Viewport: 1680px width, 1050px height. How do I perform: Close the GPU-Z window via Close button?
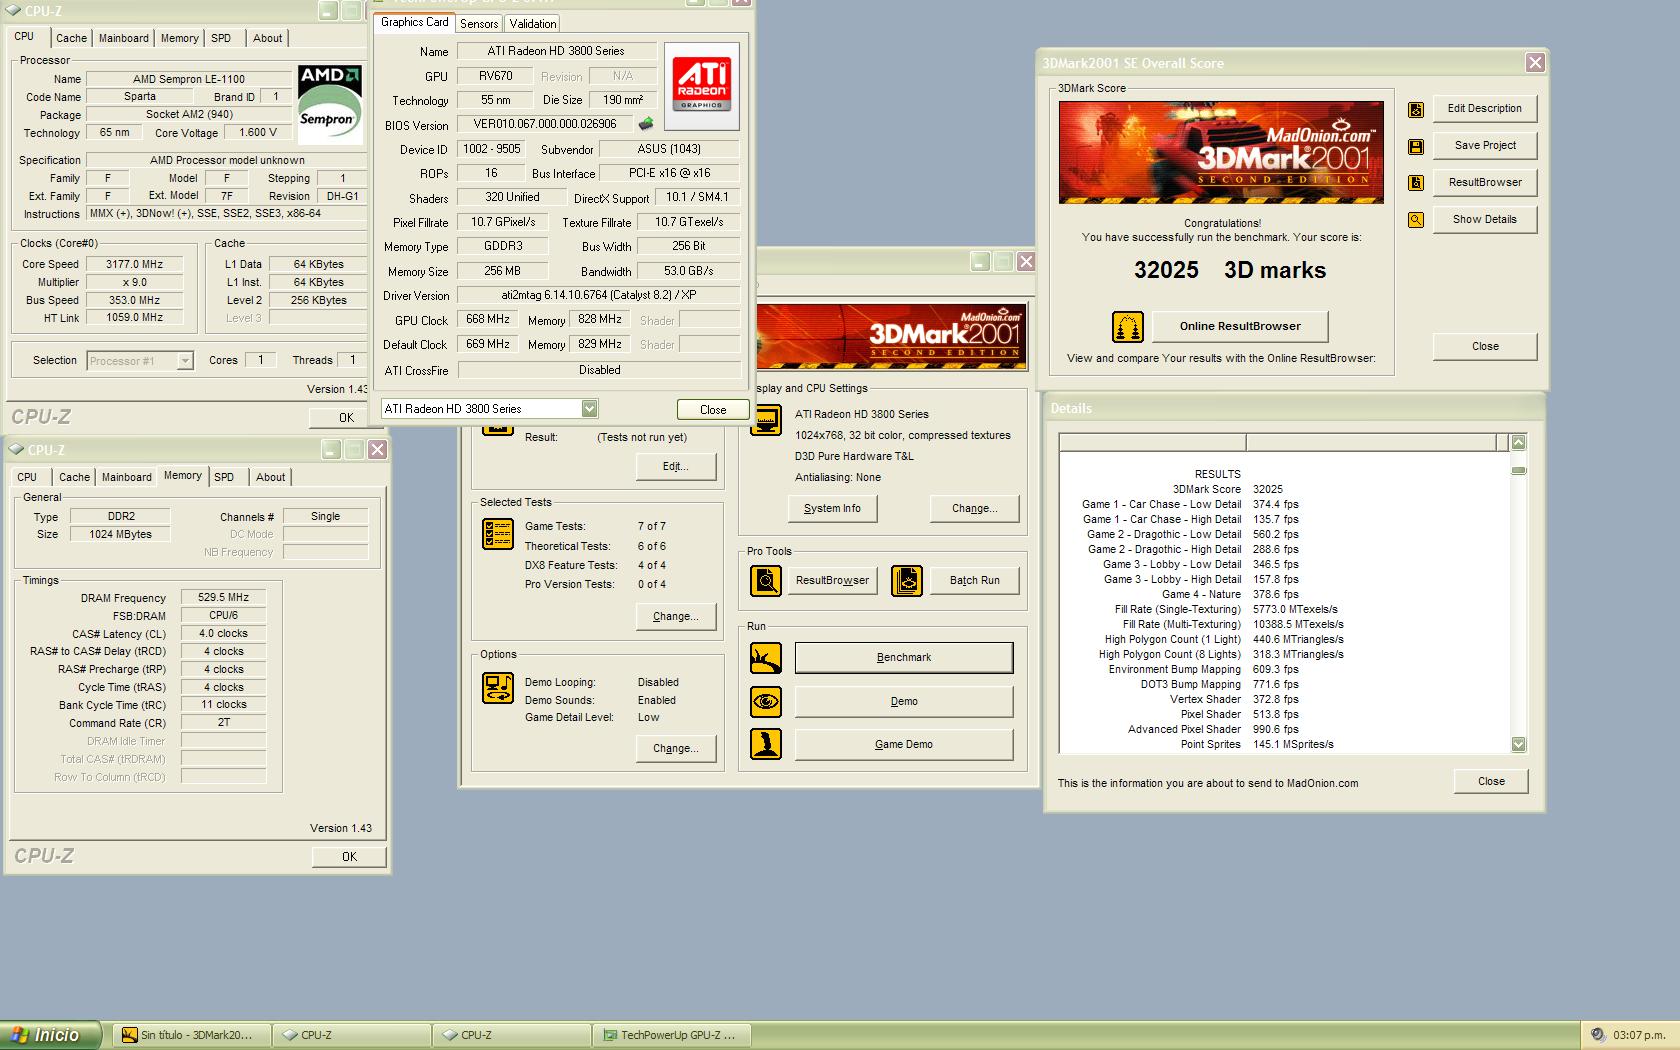pyautogui.click(x=713, y=409)
